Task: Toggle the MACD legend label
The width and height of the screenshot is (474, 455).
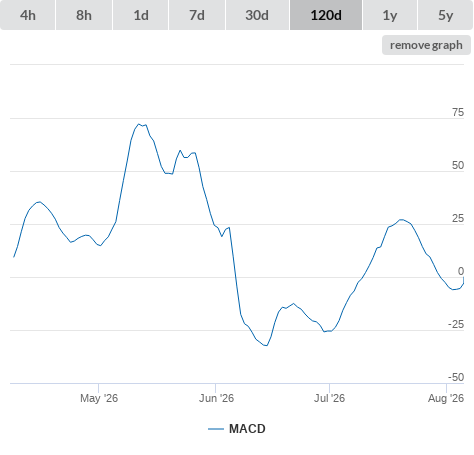Action: [x=247, y=429]
